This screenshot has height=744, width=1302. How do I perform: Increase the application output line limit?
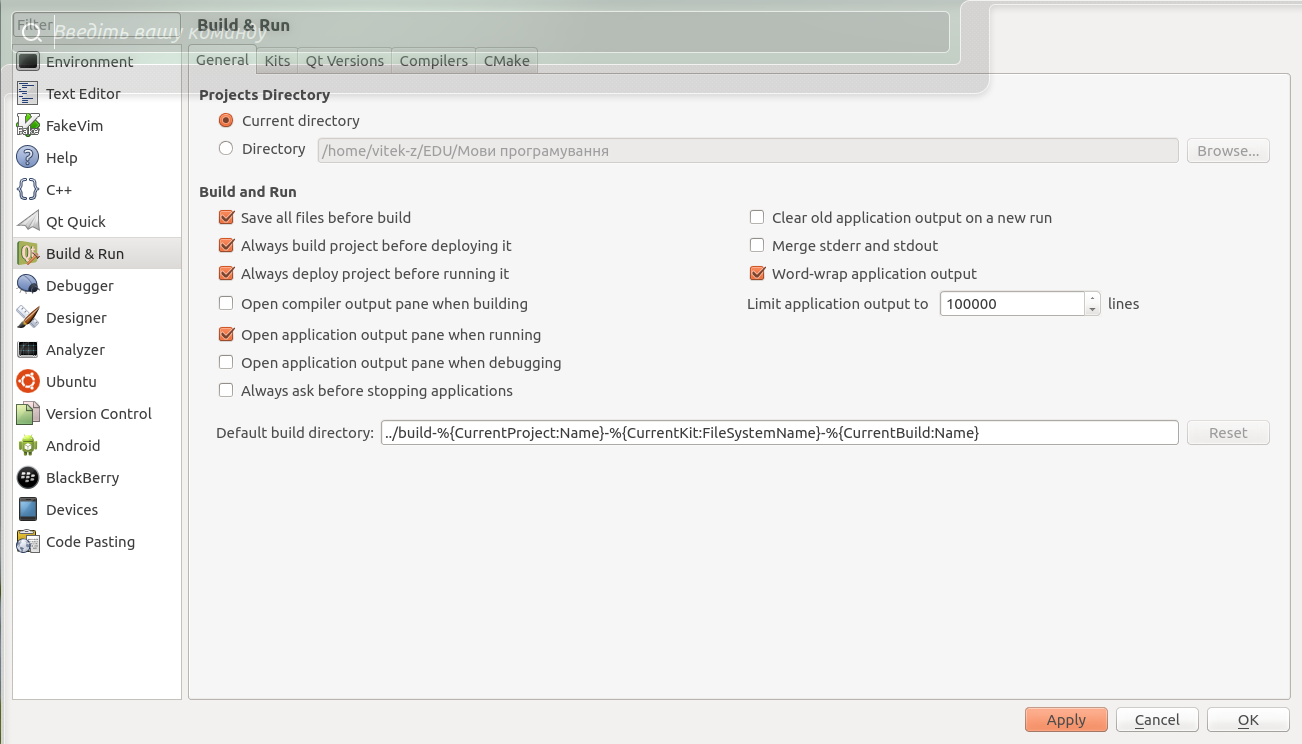pos(1092,298)
